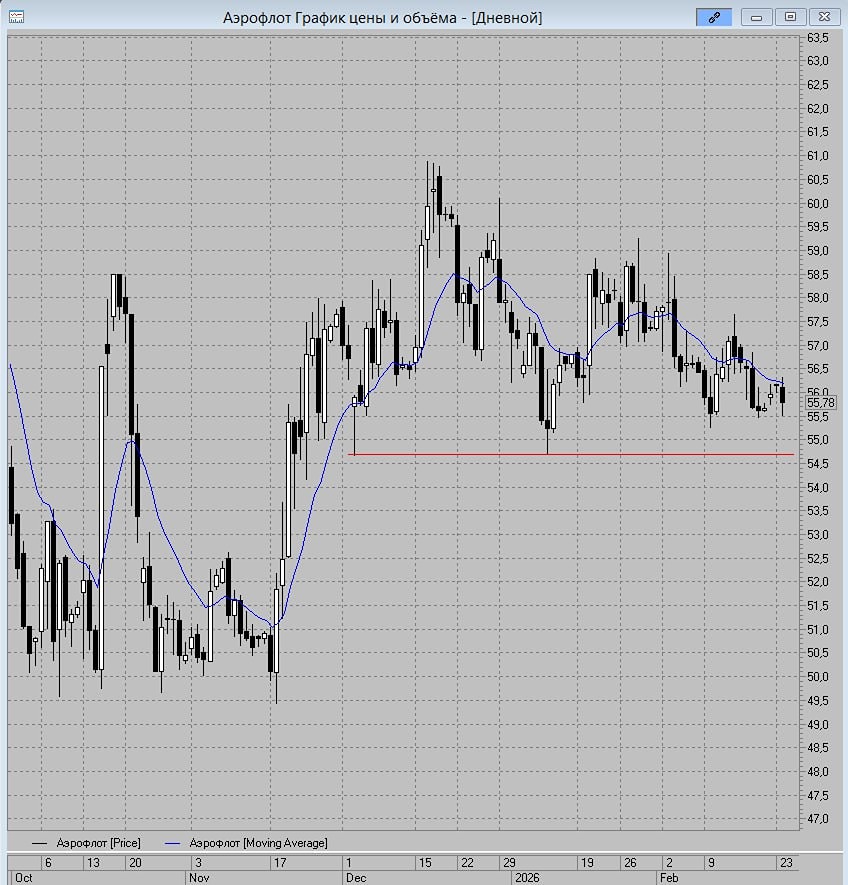Click the Dec month label on time axis
Screen dimensions: 848x885
[356, 878]
